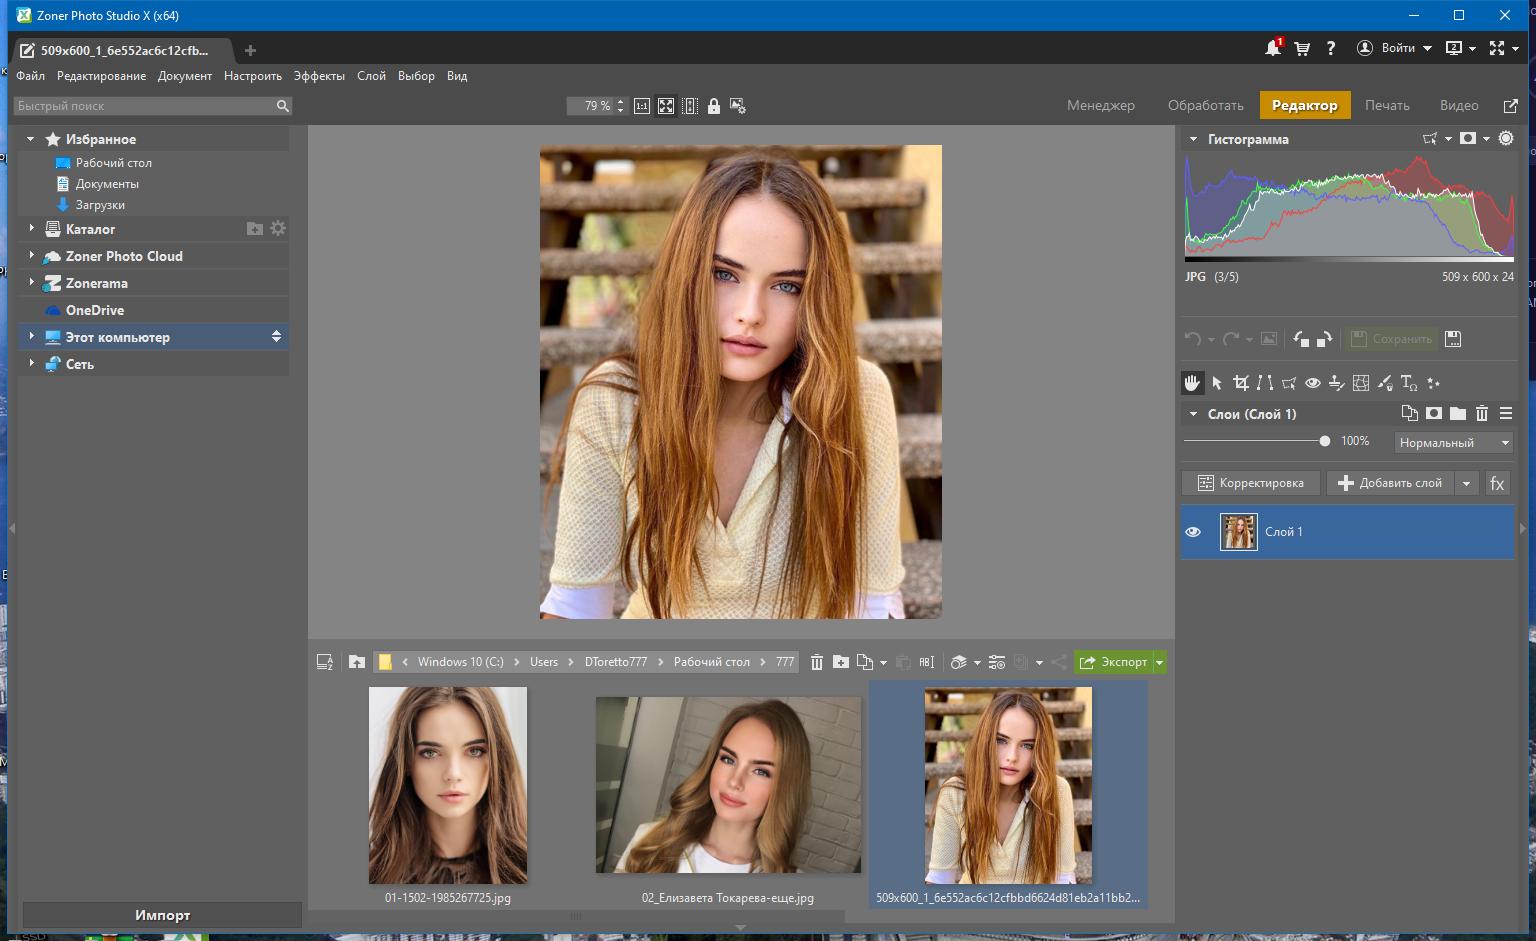Open the catalog settings gear
This screenshot has width=1536, height=941.
point(278,228)
